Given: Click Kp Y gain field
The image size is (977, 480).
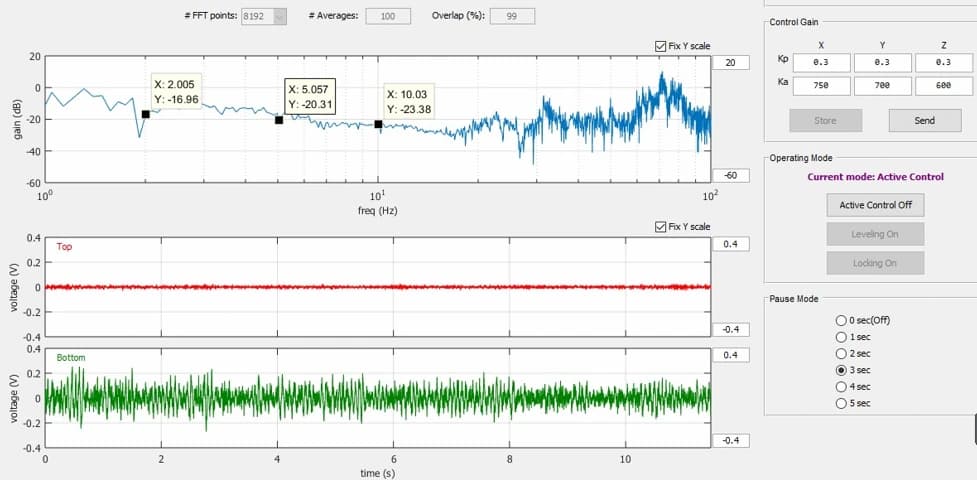Looking at the screenshot, I should 882,62.
